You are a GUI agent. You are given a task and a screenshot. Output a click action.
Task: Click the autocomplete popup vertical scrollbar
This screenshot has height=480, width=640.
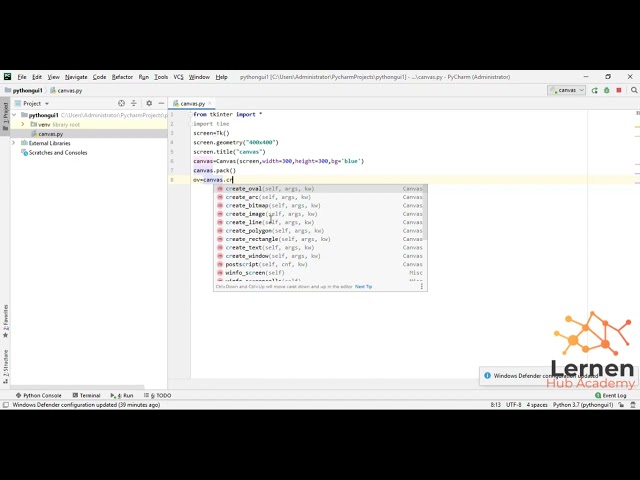pyautogui.click(x=425, y=213)
